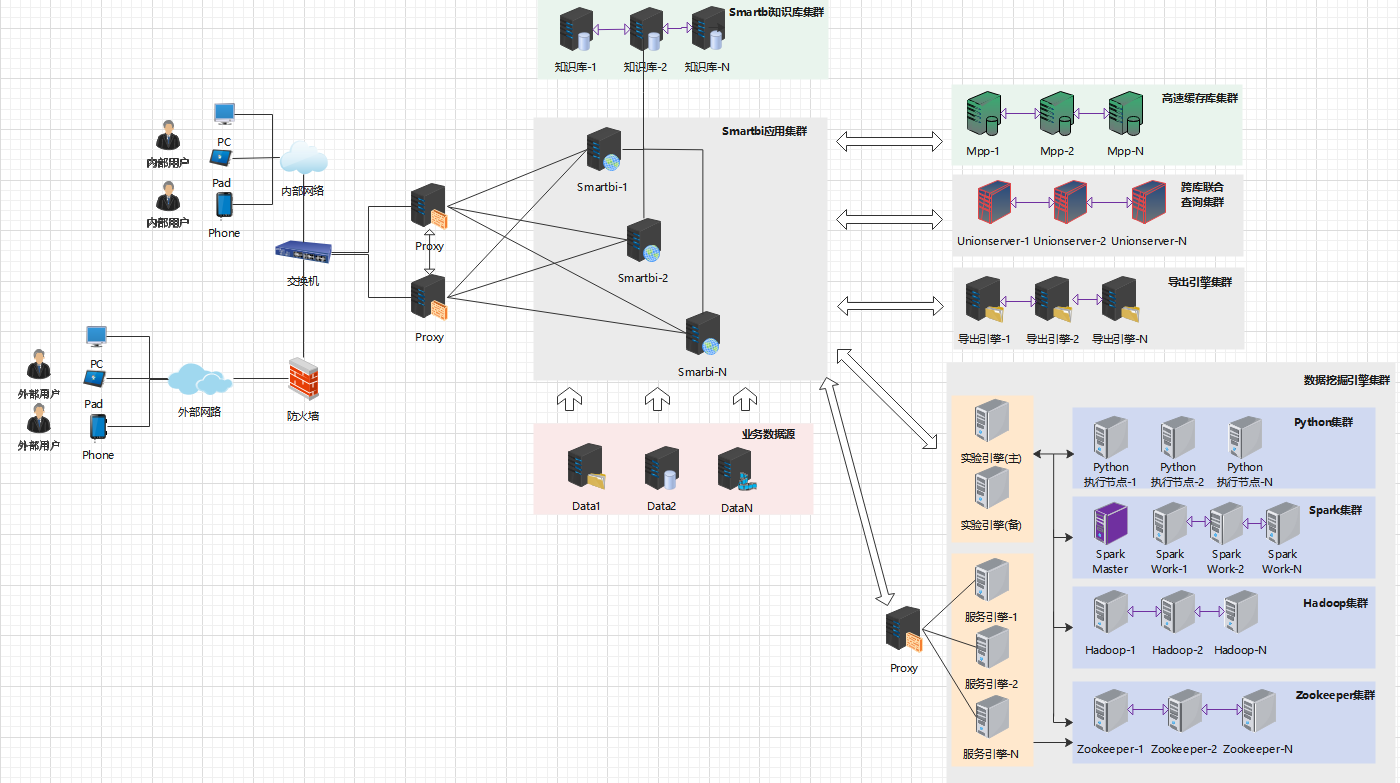Click the Unionserver-2 icon
Image resolution: width=1400 pixels, height=783 pixels.
coord(1069,203)
